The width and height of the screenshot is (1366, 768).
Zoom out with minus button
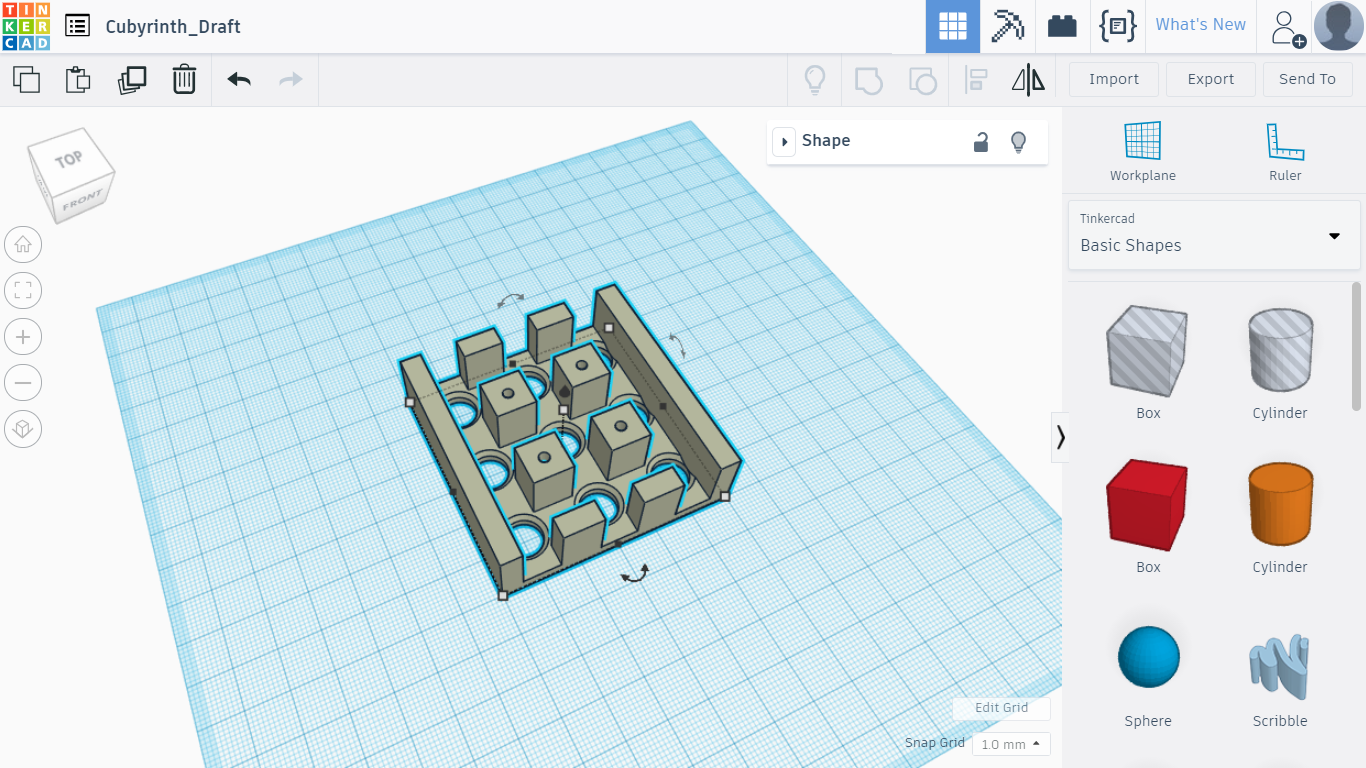[x=23, y=383]
